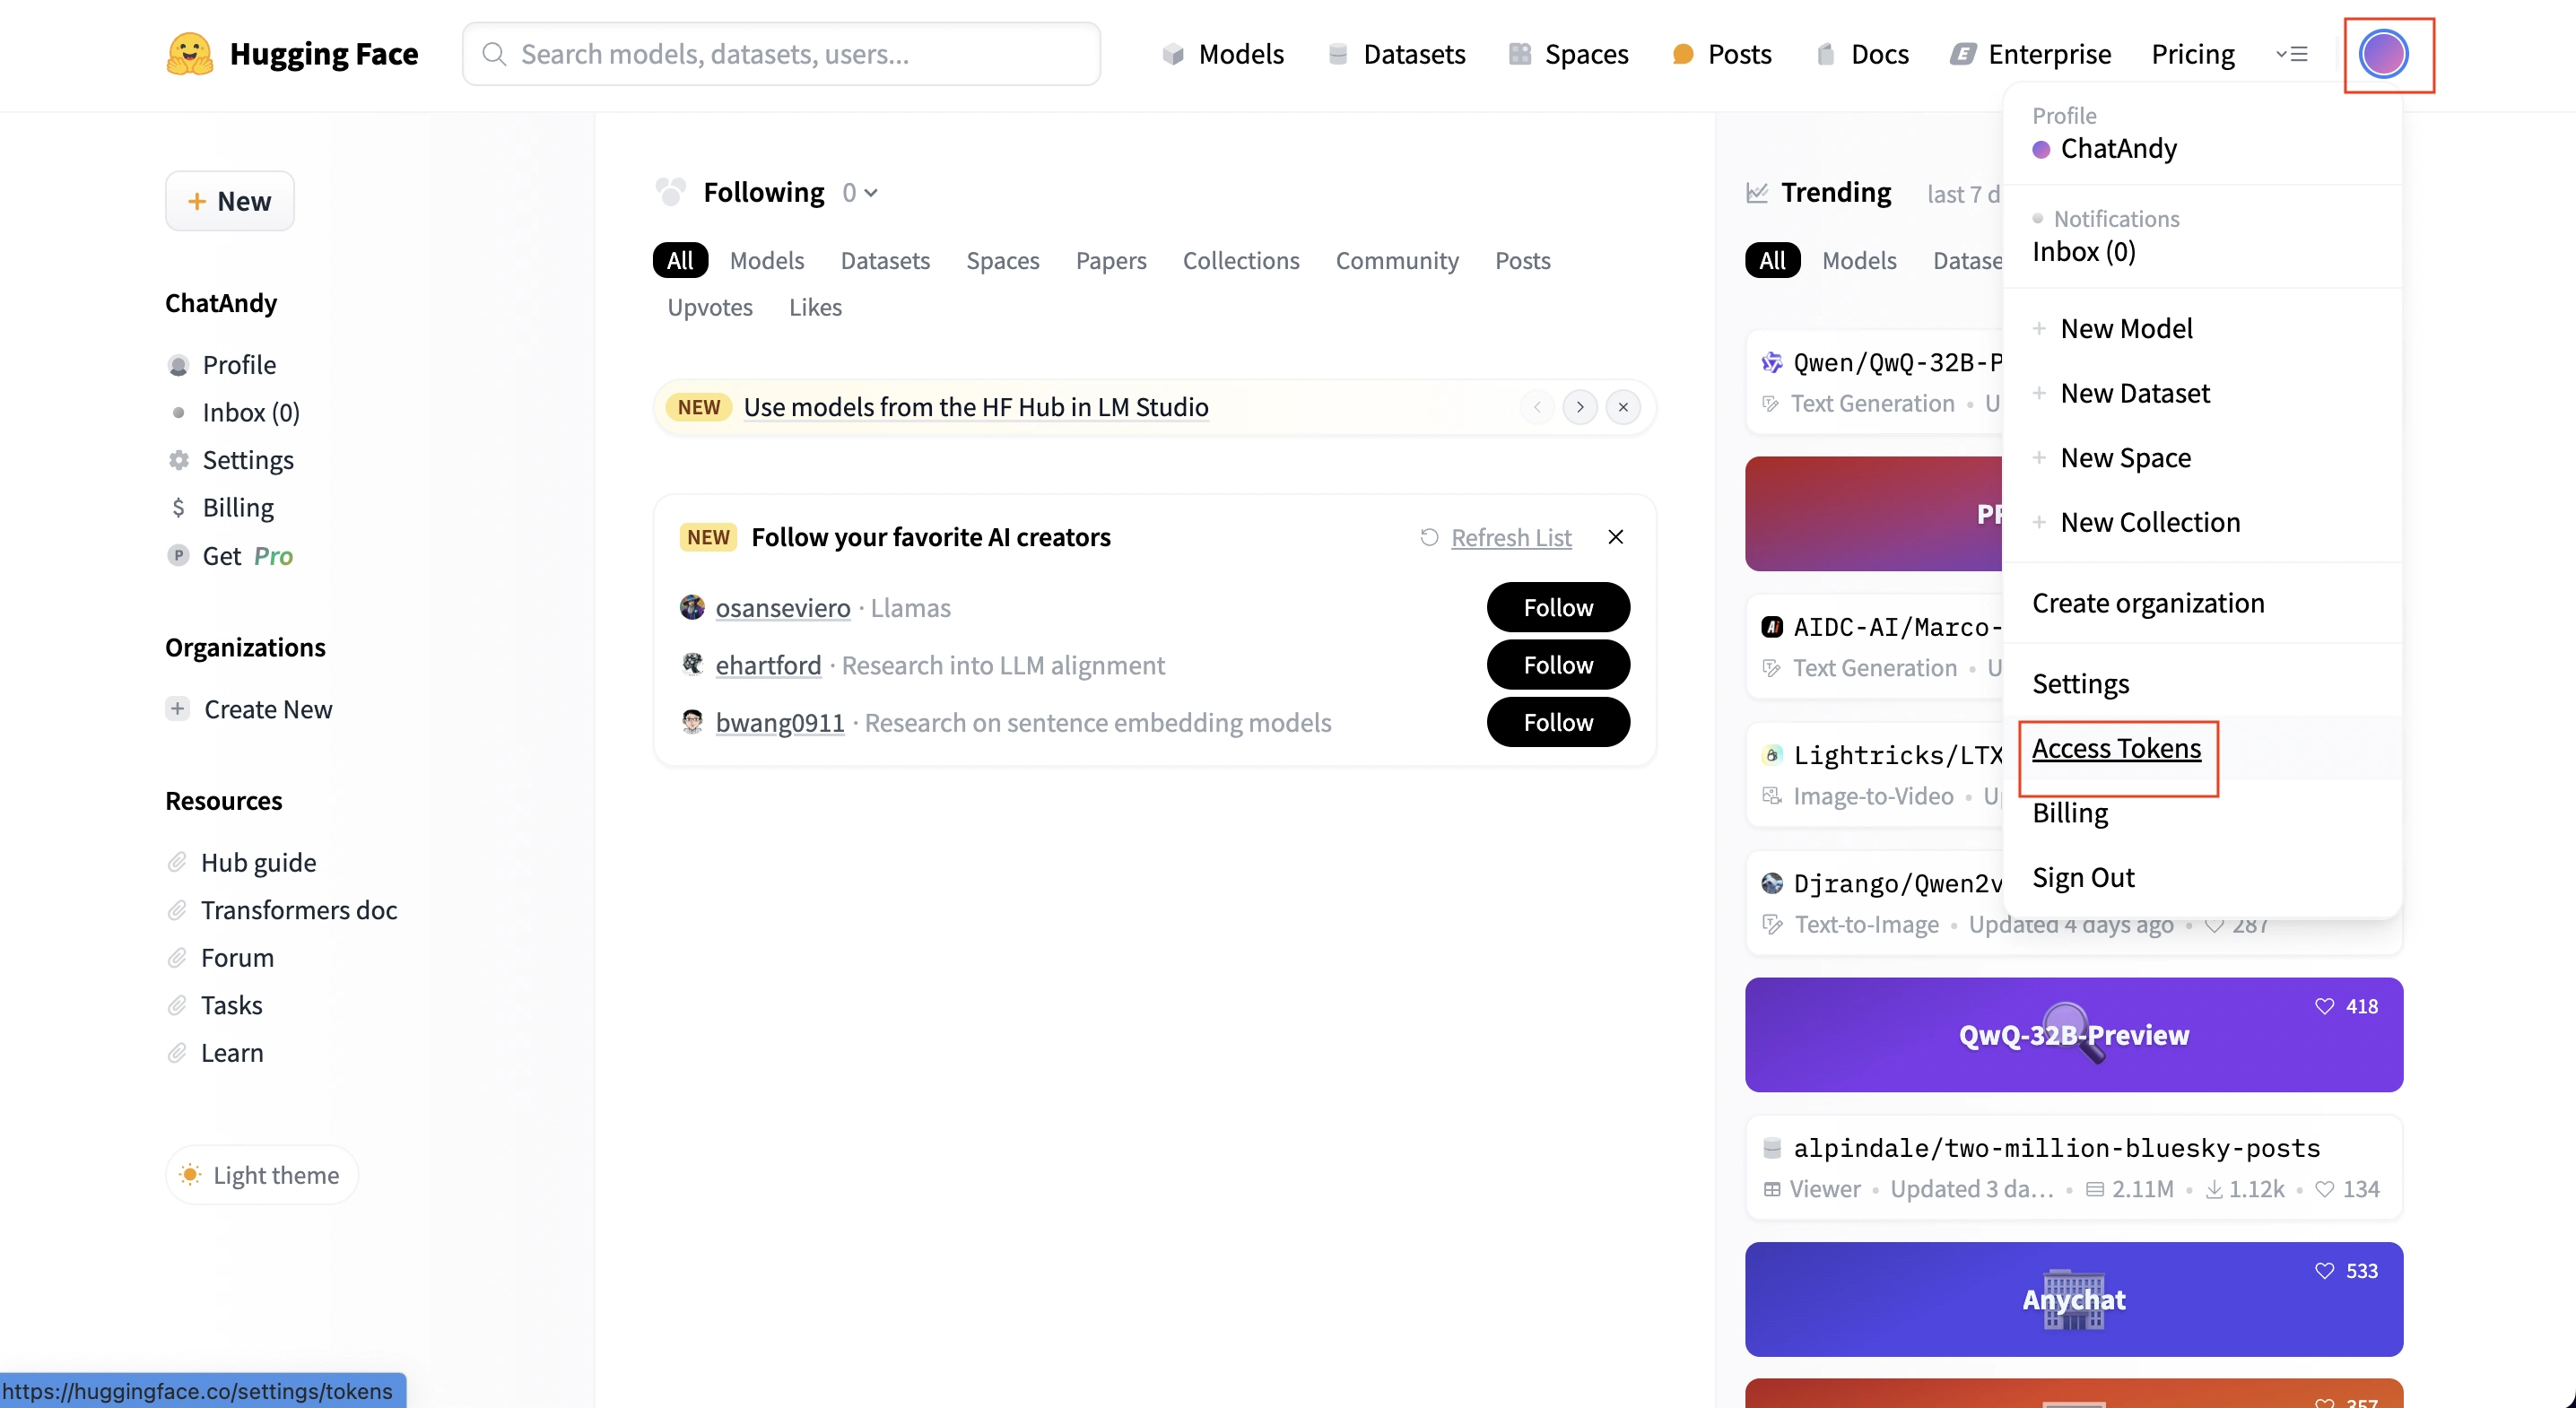Open ChatAndy profile in user menu

[2119, 149]
